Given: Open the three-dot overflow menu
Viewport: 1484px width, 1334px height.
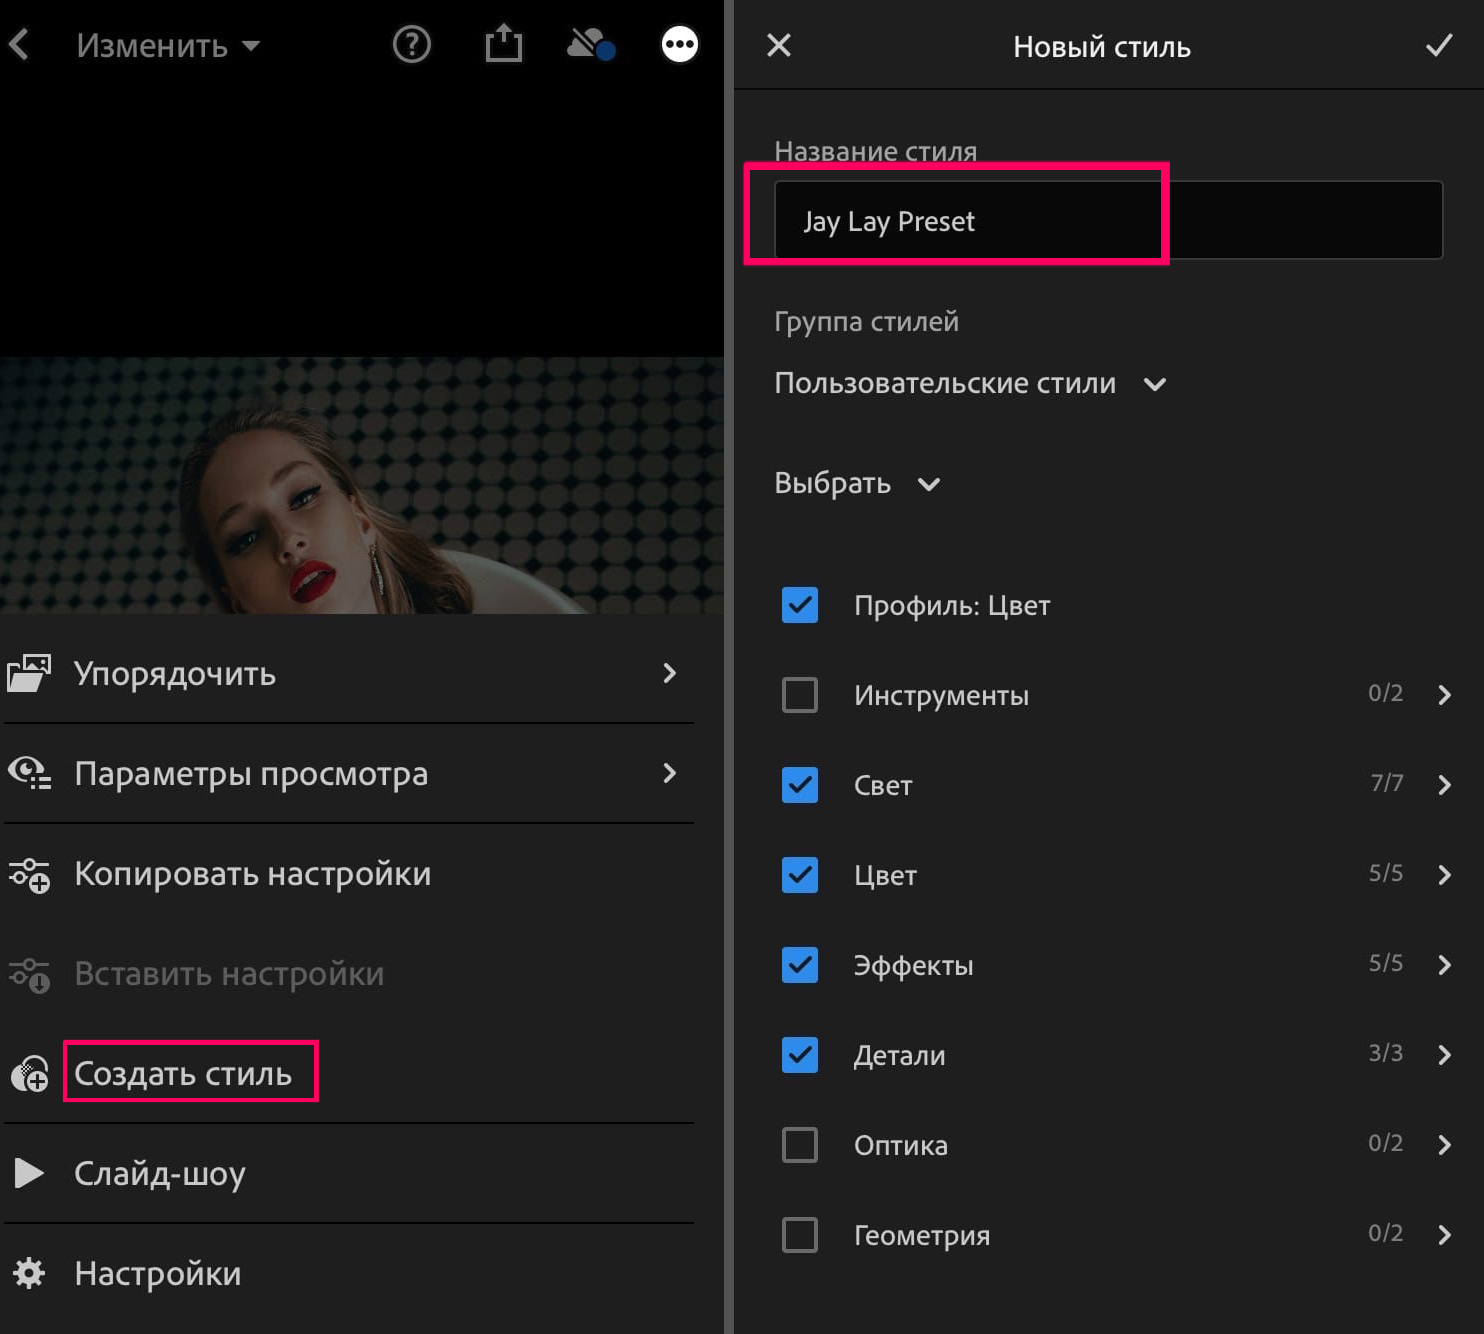Looking at the screenshot, I should 680,44.
